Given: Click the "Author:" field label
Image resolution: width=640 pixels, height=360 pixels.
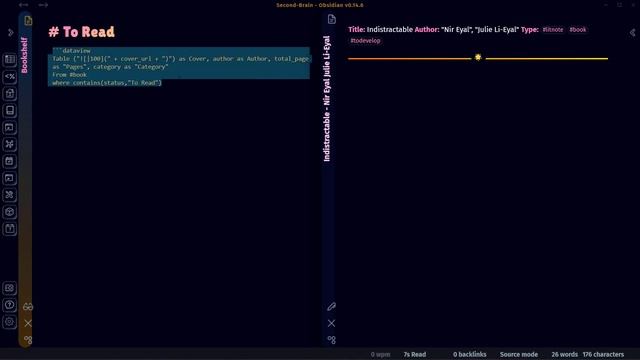Looking at the screenshot, I should [427, 29].
